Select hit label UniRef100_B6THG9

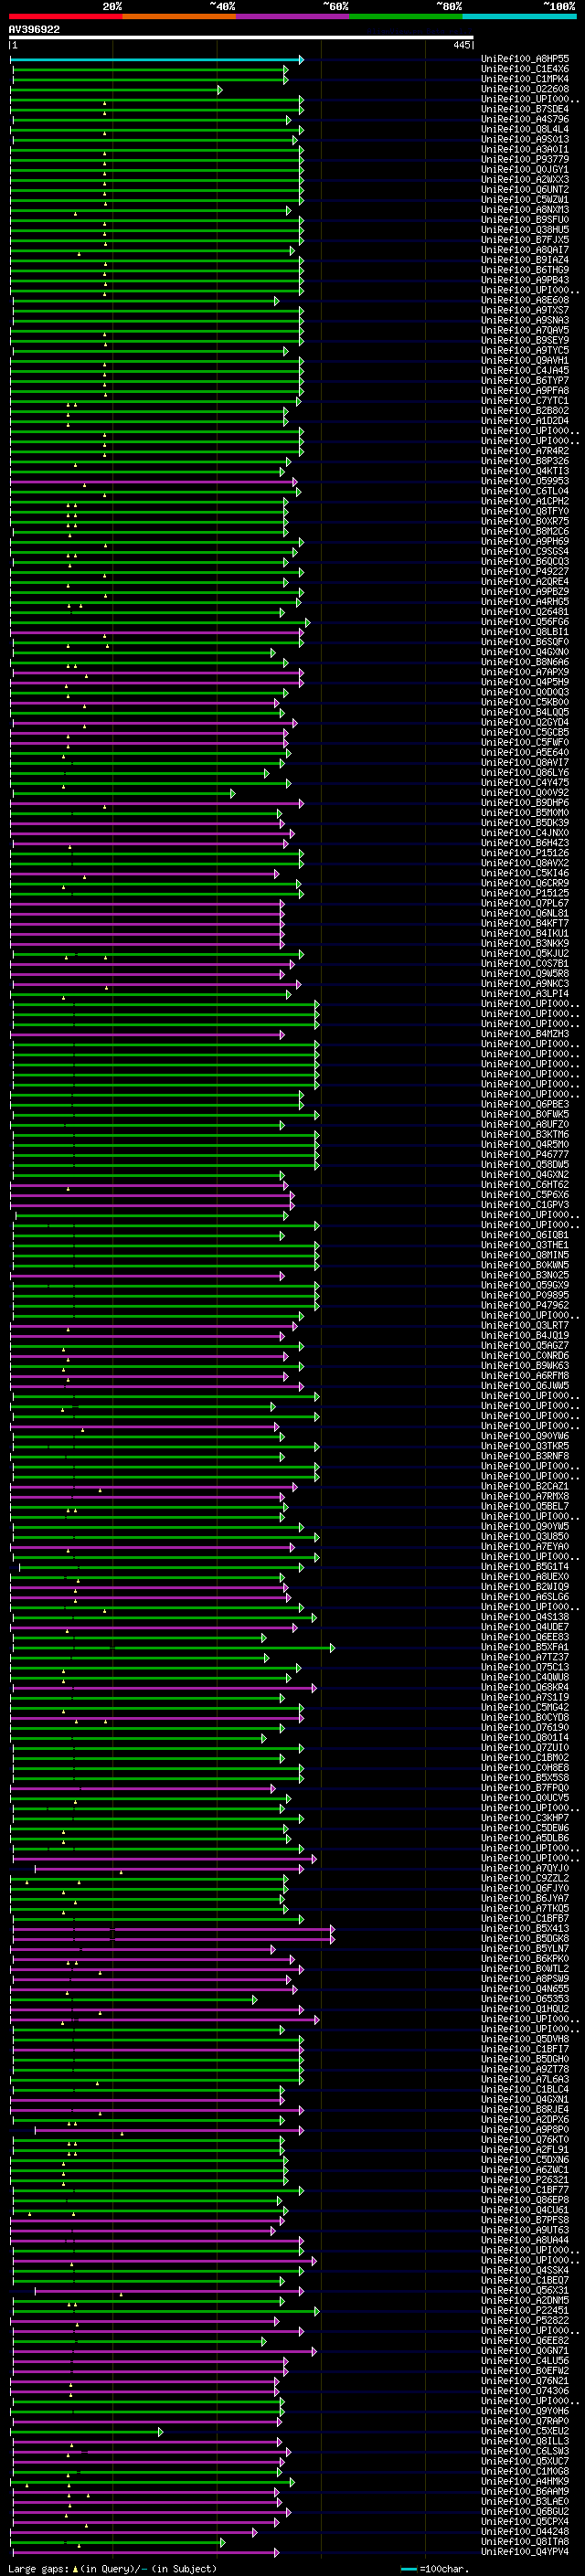click(x=525, y=270)
